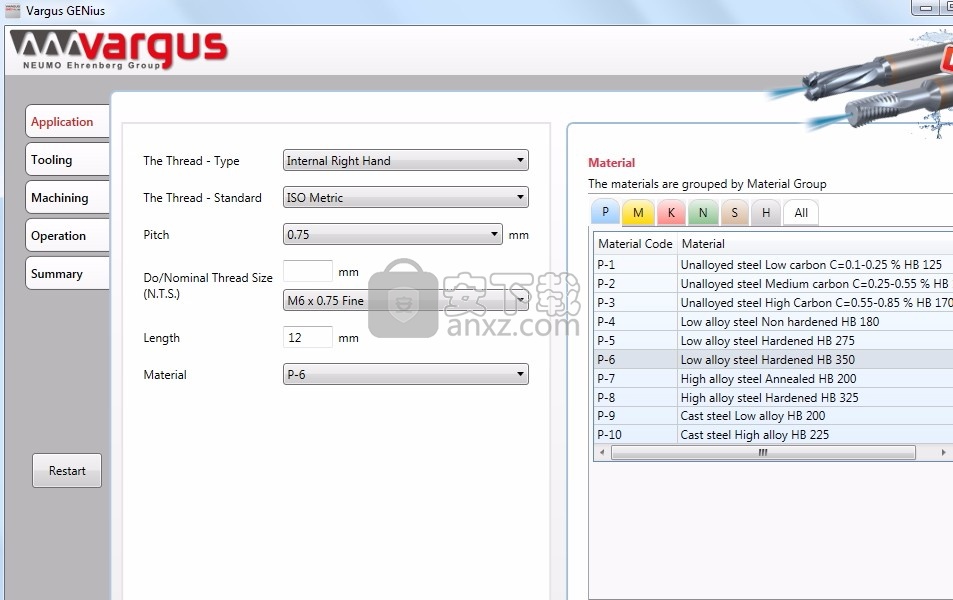
Task: Open the M6 x 0.75 Fine dropdown
Action: (405, 300)
